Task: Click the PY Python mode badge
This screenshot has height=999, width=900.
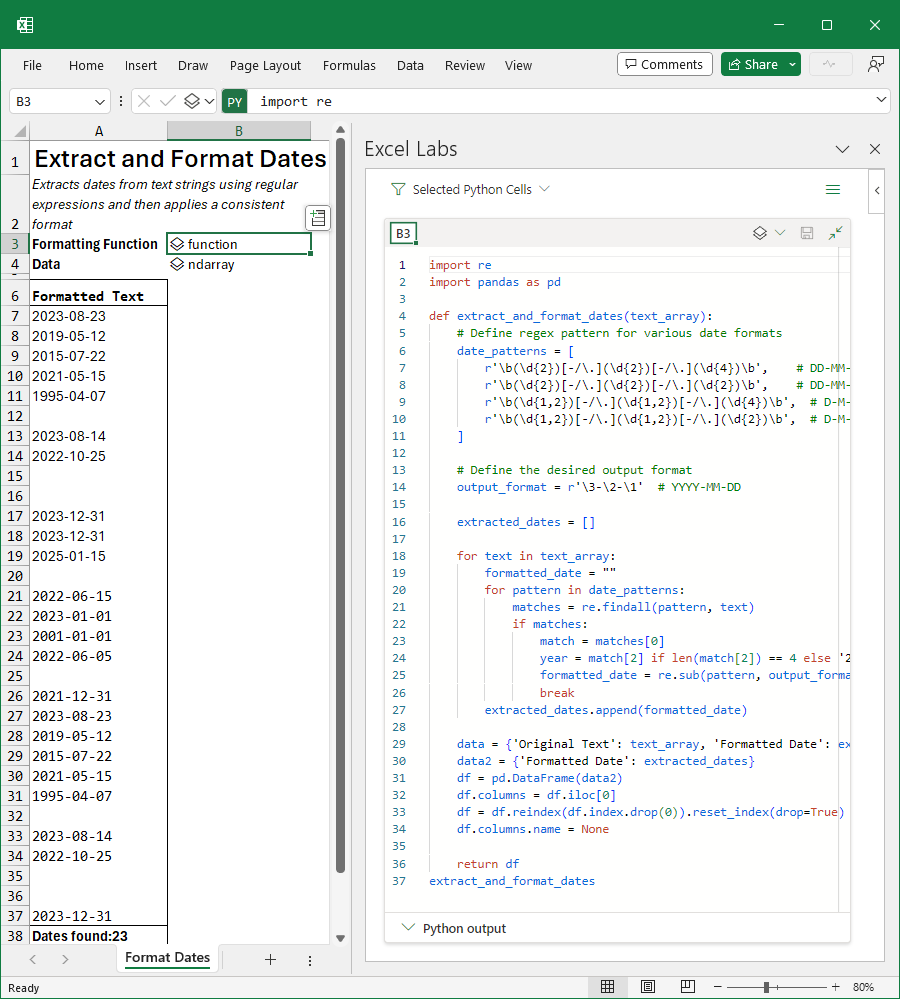Action: point(234,101)
